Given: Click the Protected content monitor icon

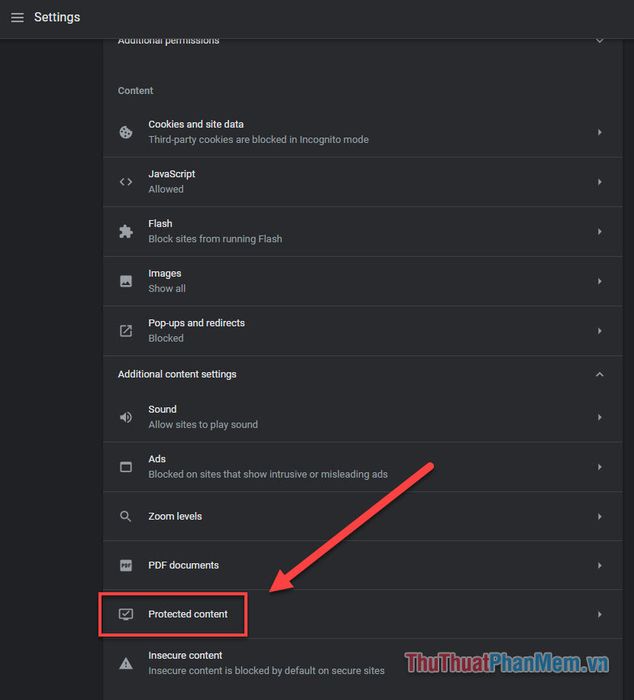Looking at the screenshot, I should coord(126,614).
